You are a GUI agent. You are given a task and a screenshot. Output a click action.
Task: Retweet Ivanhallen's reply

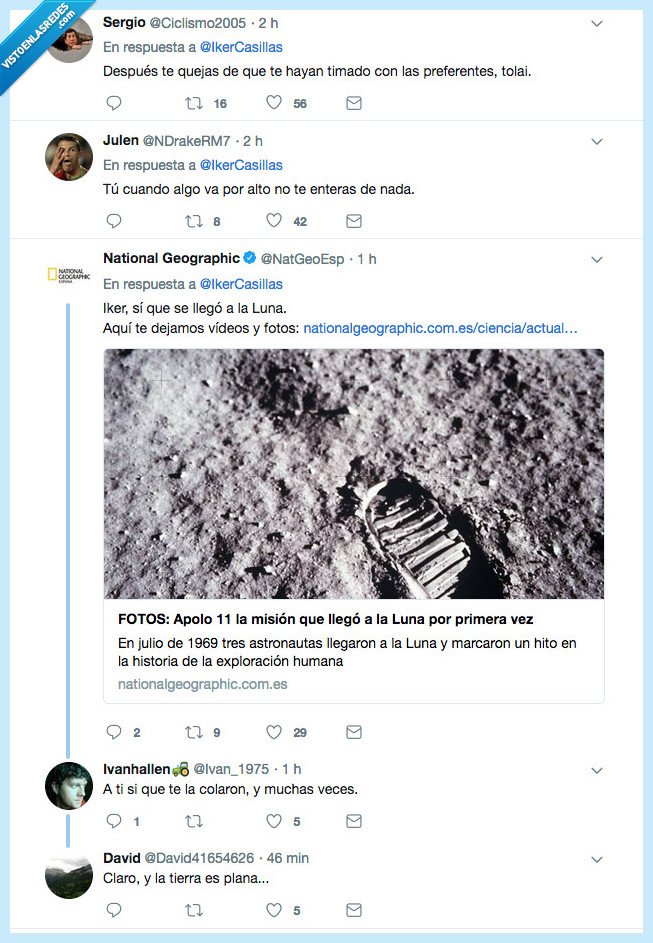(x=195, y=821)
